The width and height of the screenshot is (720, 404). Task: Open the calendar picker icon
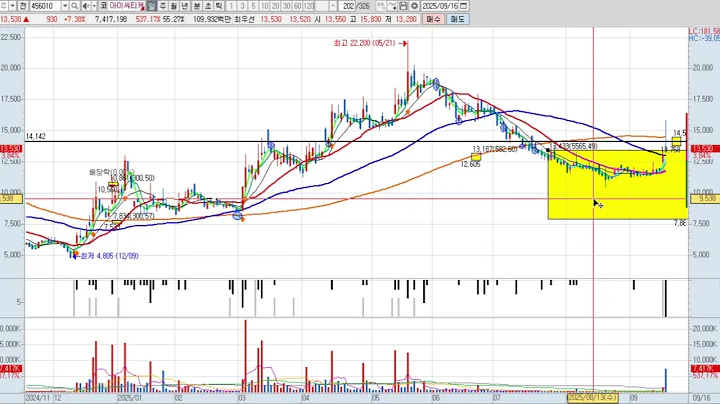click(x=464, y=6)
